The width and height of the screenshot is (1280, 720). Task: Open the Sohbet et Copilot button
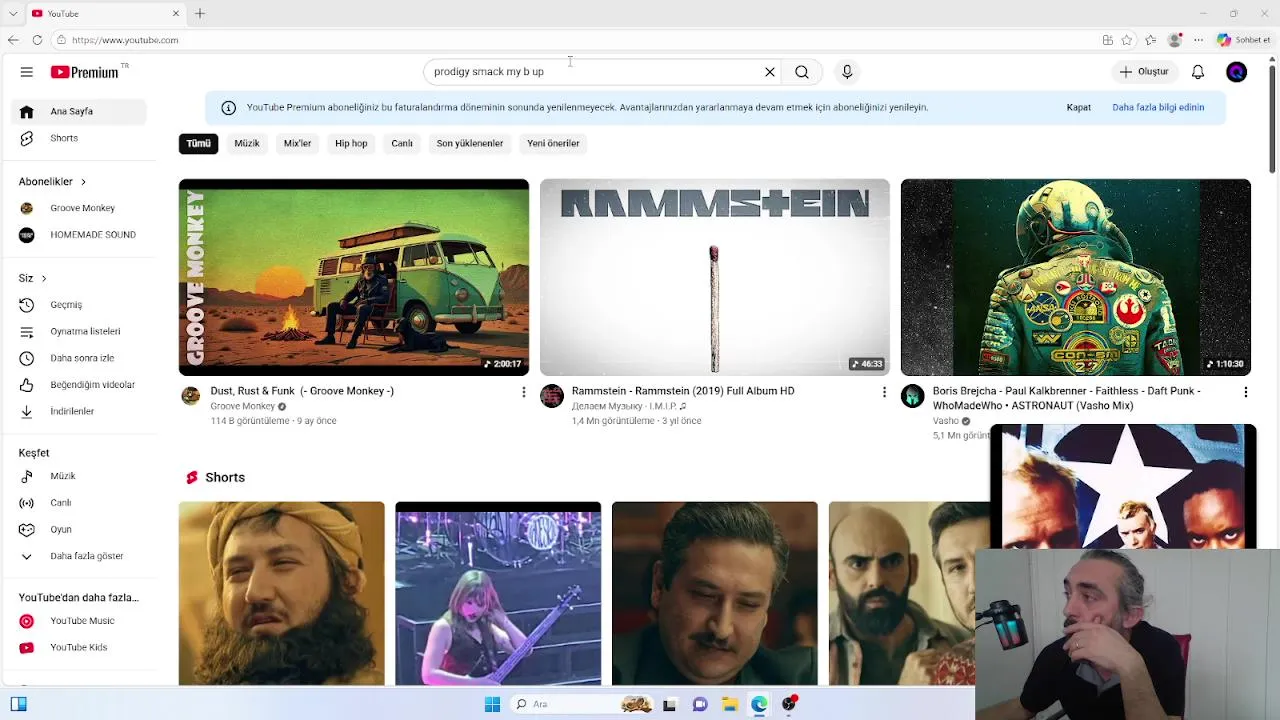1243,40
